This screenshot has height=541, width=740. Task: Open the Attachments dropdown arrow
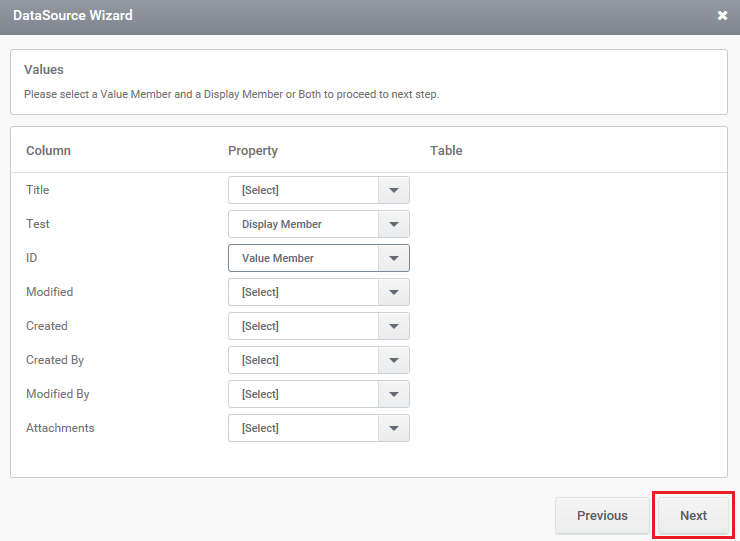click(x=394, y=428)
